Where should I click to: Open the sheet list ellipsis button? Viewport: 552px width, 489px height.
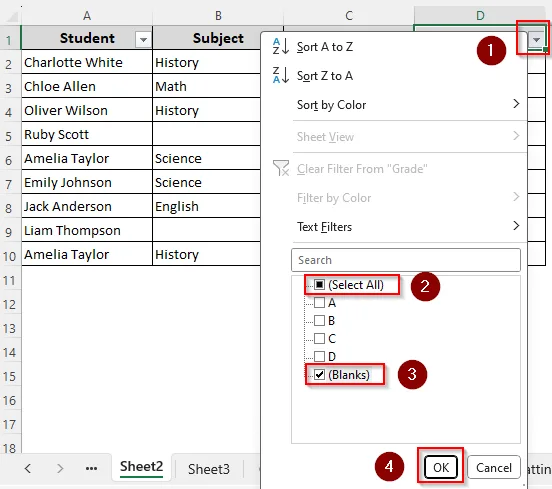pyautogui.click(x=92, y=468)
